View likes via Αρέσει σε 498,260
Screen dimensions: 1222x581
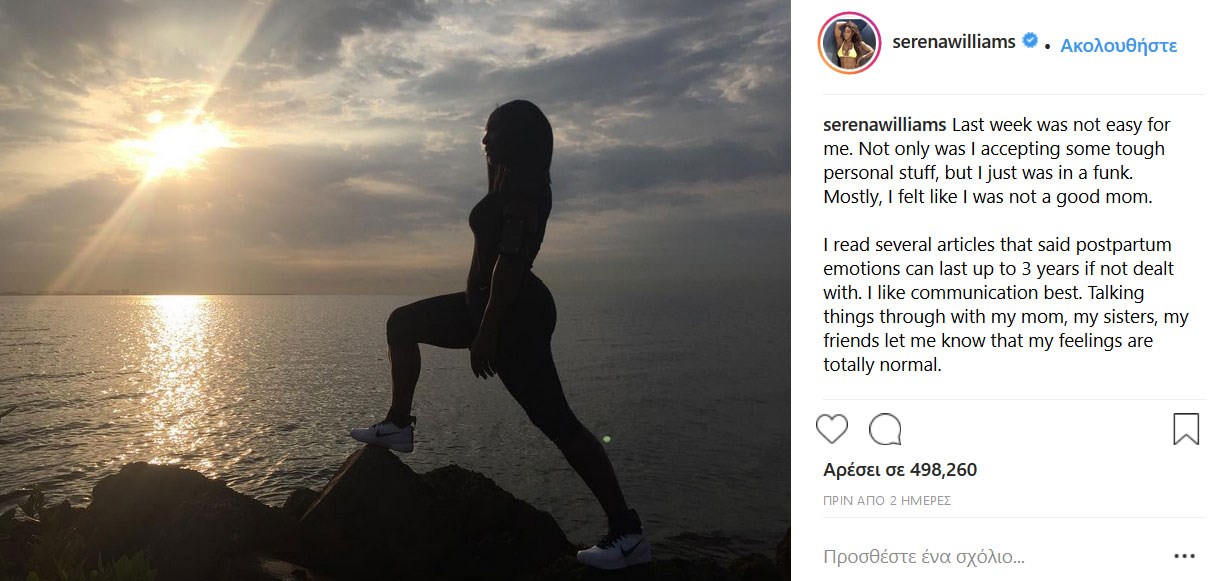(899, 470)
